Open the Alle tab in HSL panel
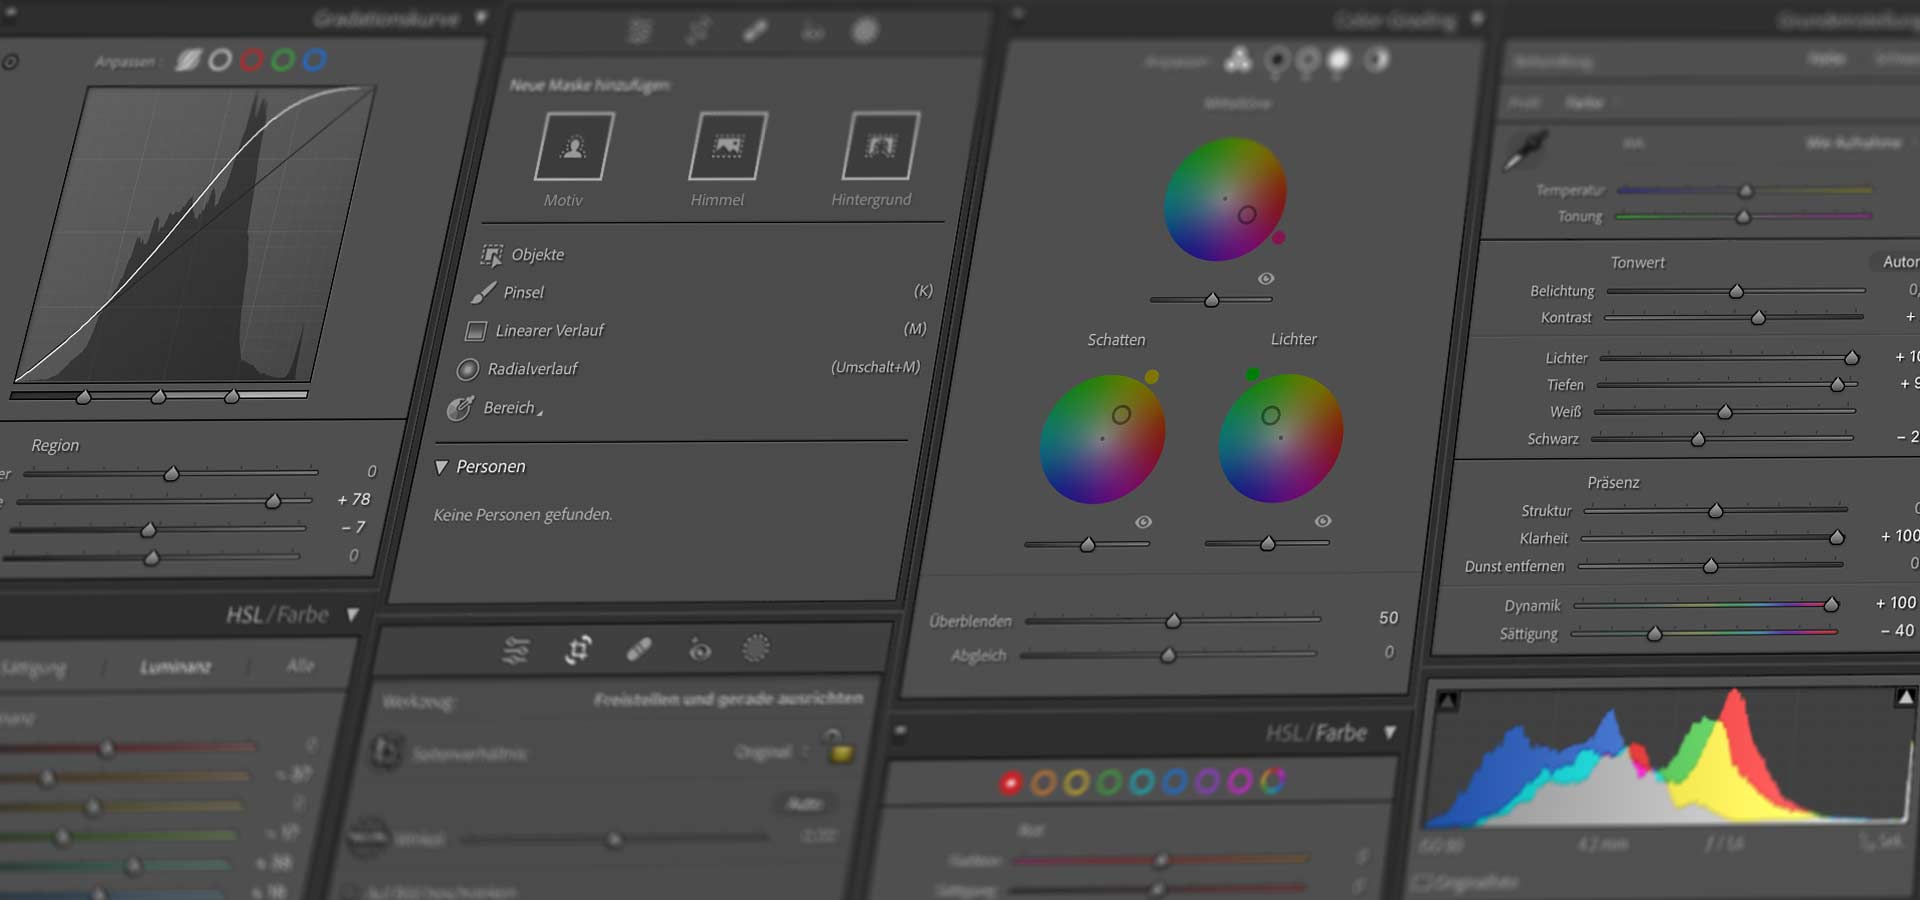The width and height of the screenshot is (1920, 900). 300,665
